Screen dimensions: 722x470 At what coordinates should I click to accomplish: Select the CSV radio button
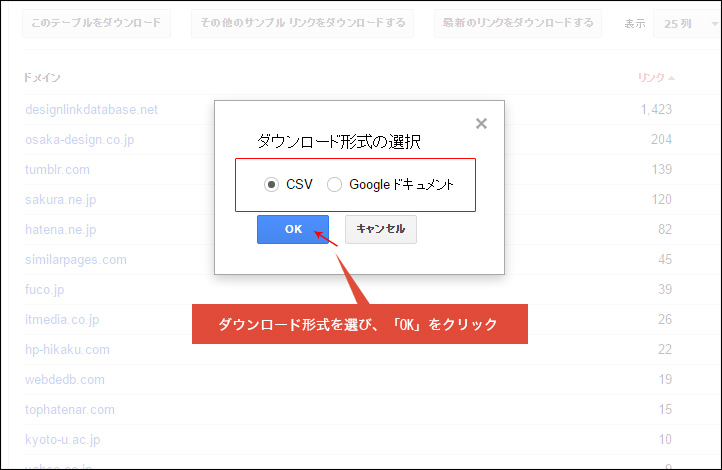click(x=271, y=185)
